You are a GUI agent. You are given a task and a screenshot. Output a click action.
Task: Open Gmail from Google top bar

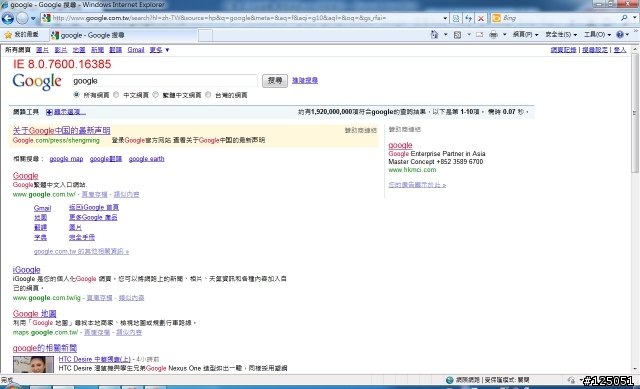[136, 50]
